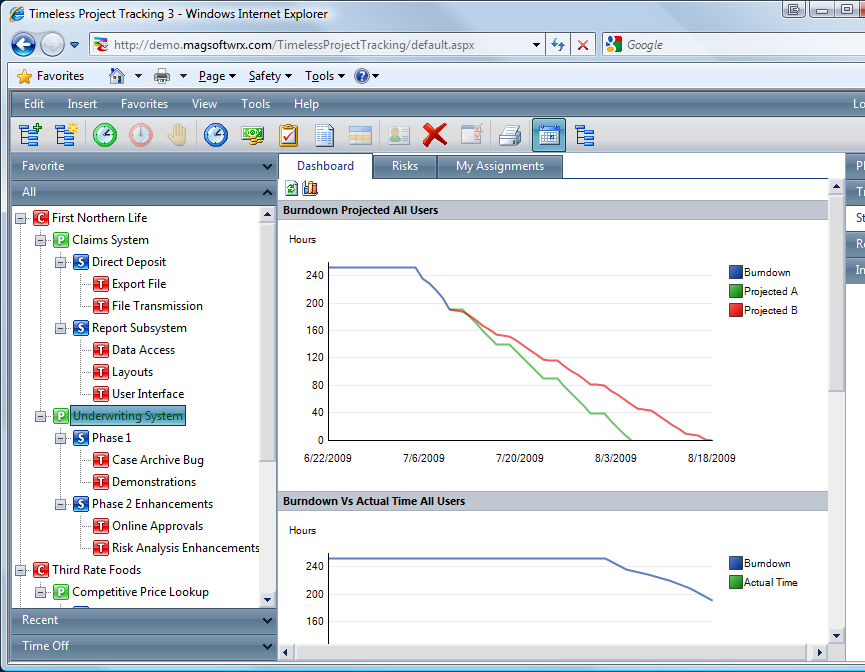Open the My Assignments tab
The image size is (865, 672).
click(500, 166)
